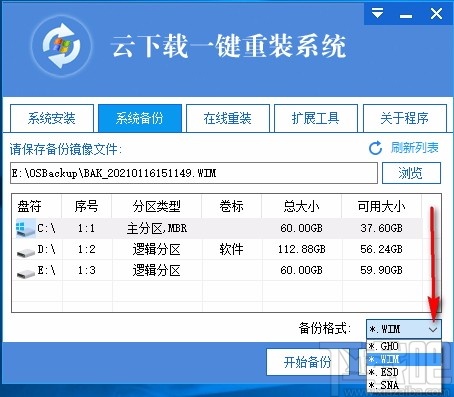The width and height of the screenshot is (454, 397).
Task: Click the 60.00GB total size in E:\ row
Action: tap(301, 270)
